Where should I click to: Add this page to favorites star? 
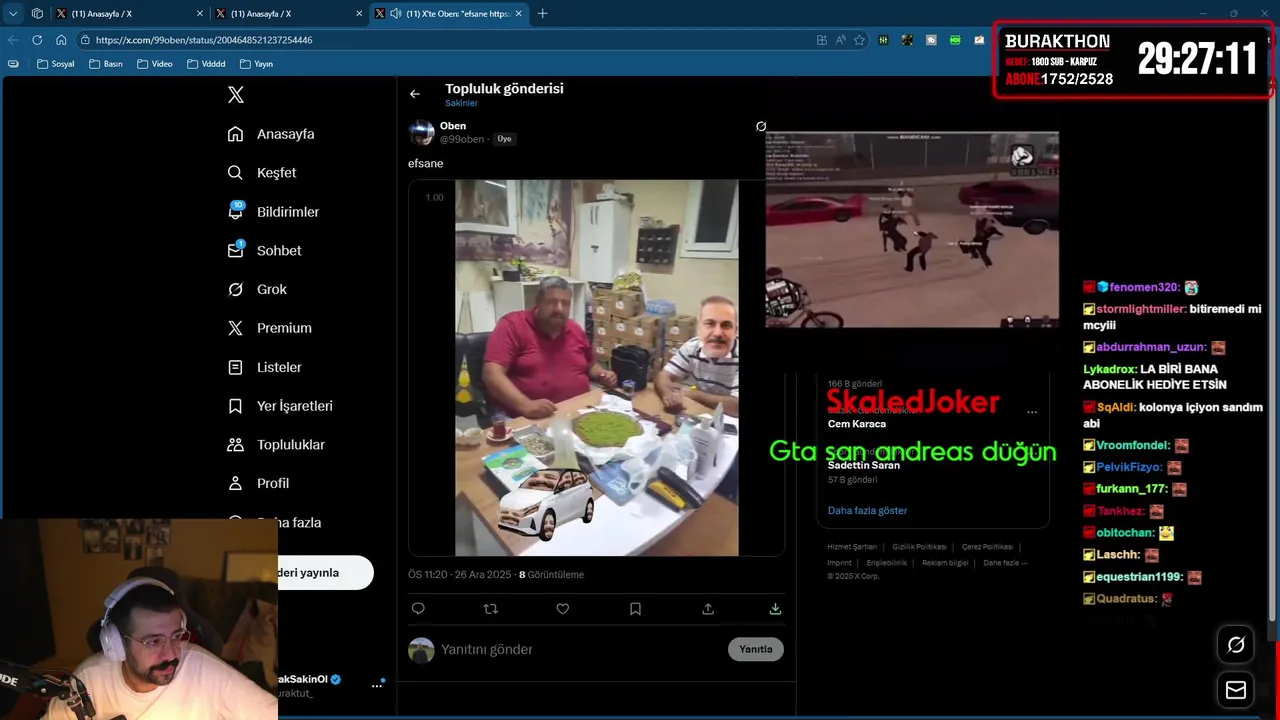(x=859, y=40)
